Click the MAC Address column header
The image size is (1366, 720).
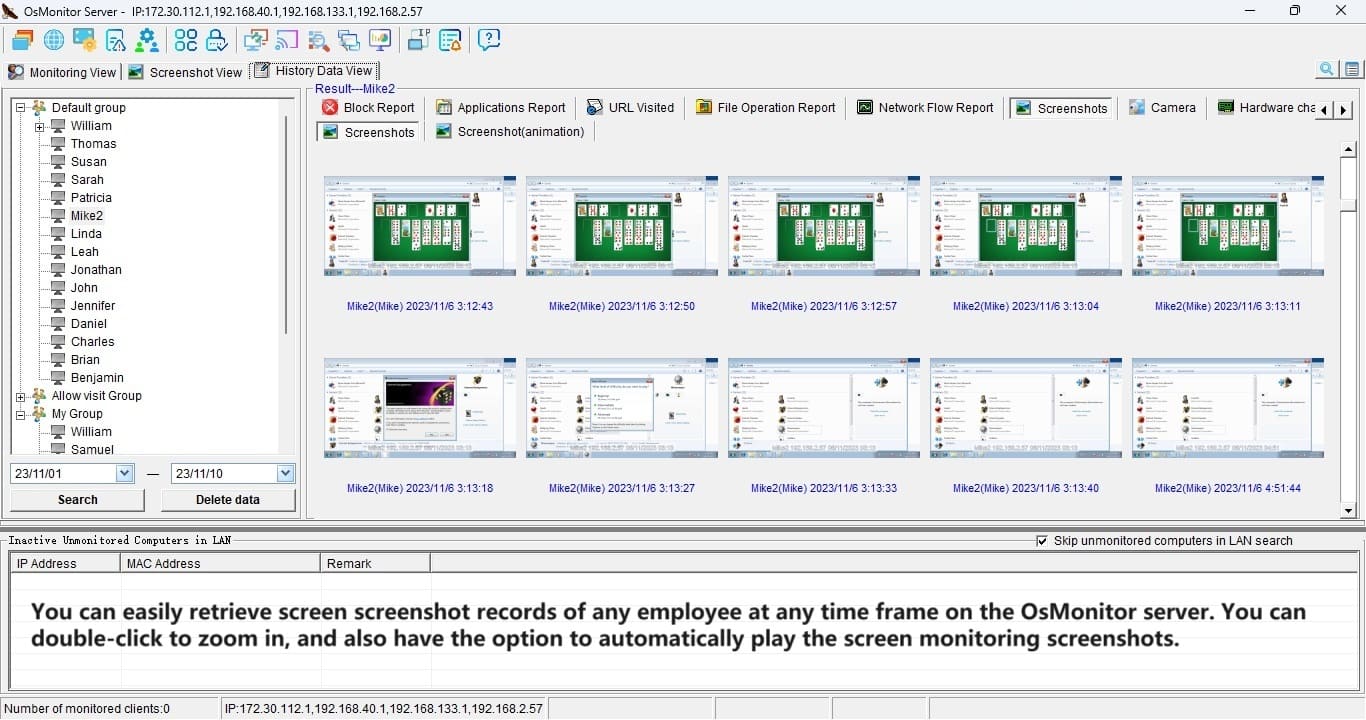coord(220,564)
